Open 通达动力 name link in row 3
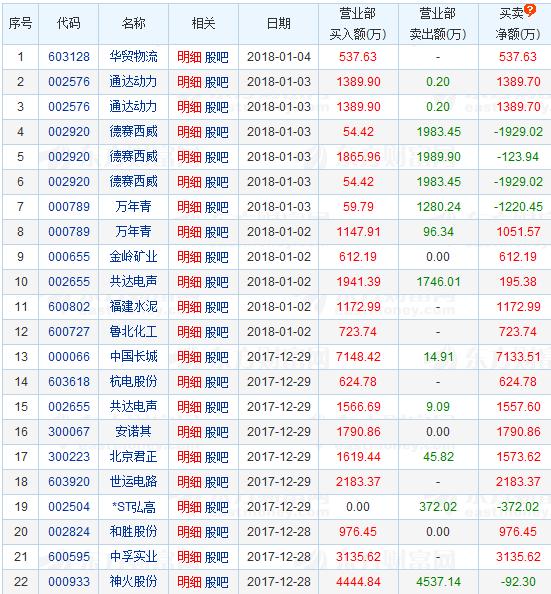Image resolution: width=551 pixels, height=594 pixels. point(133,107)
